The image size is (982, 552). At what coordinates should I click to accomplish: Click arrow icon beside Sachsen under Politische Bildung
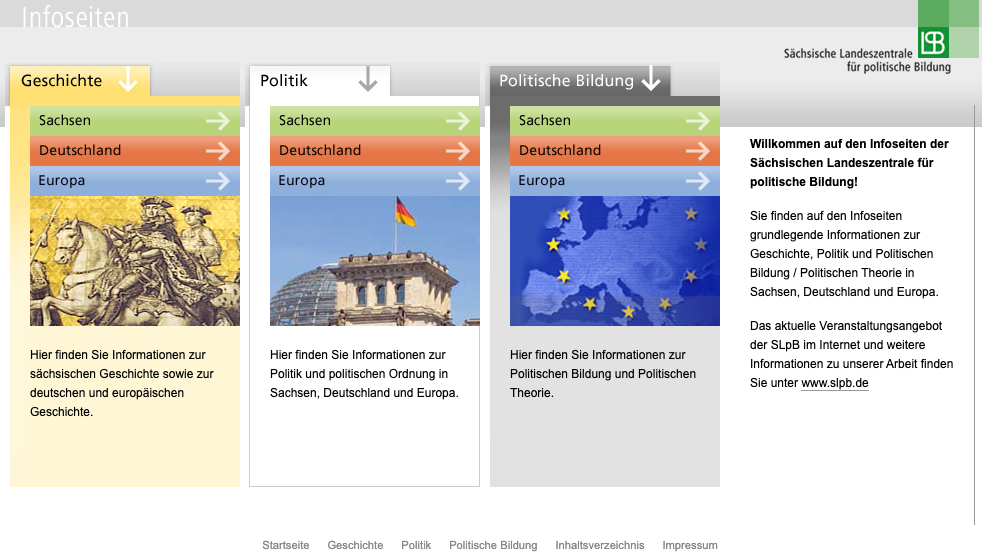pos(698,121)
